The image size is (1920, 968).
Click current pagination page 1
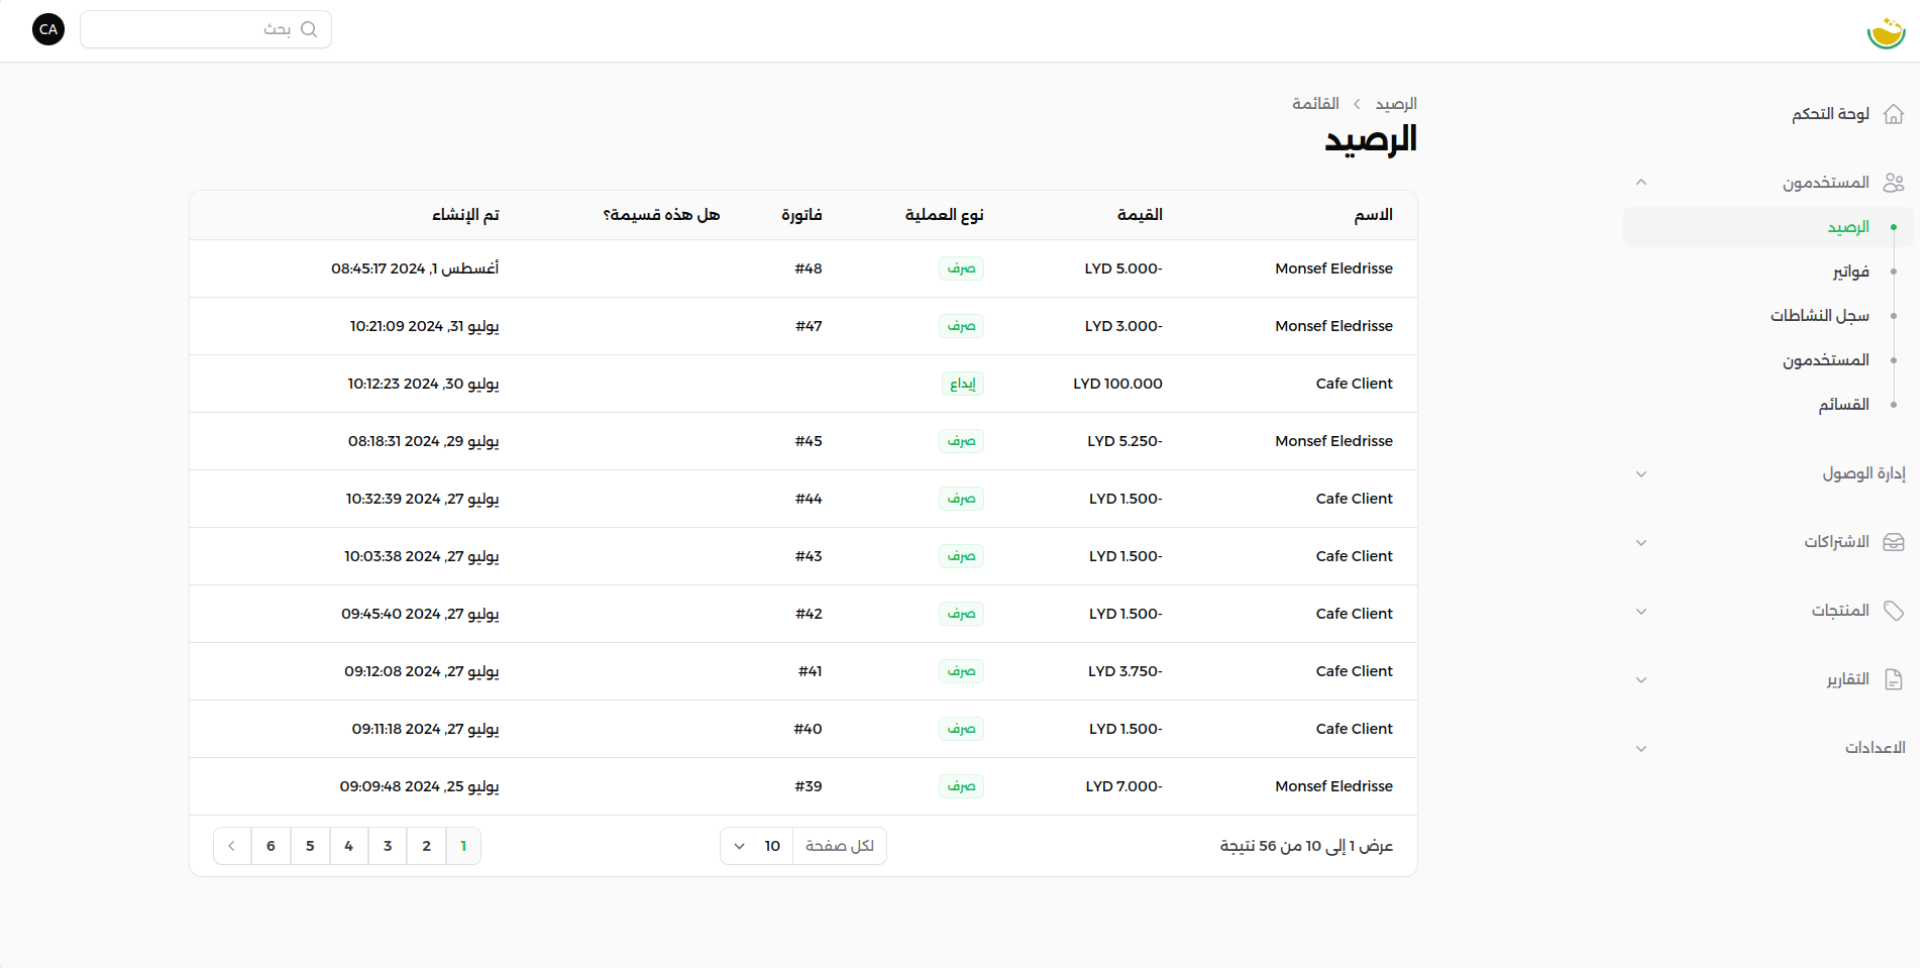tap(463, 846)
